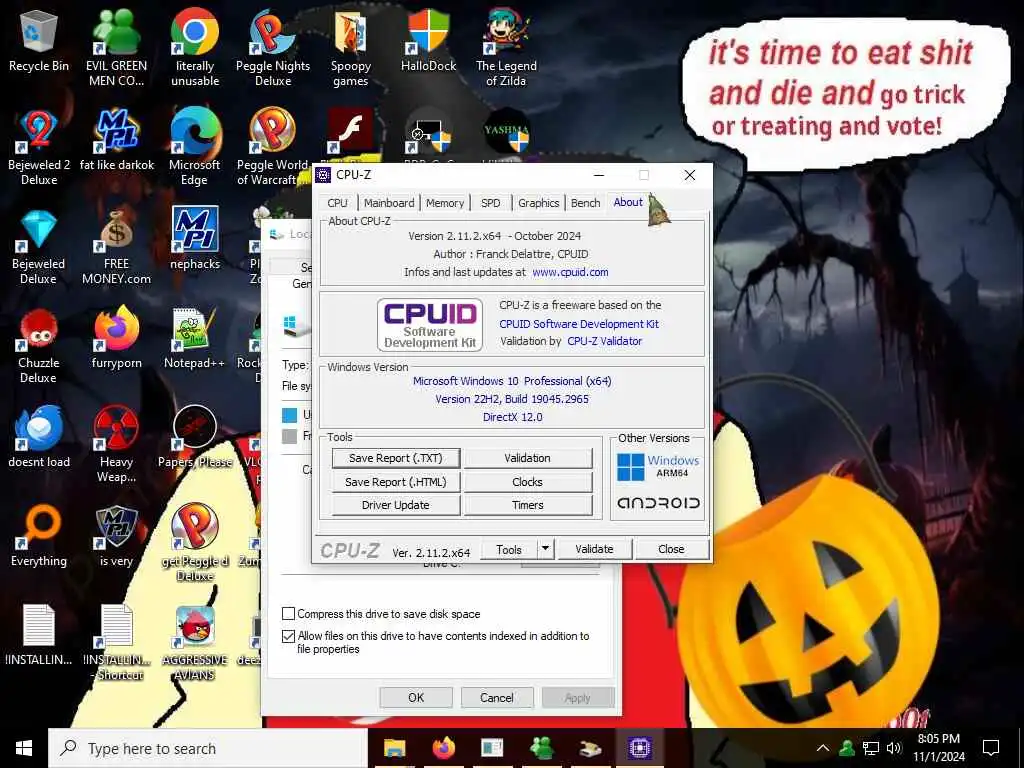
Task: Open the Clocks tool button
Action: tap(528, 482)
